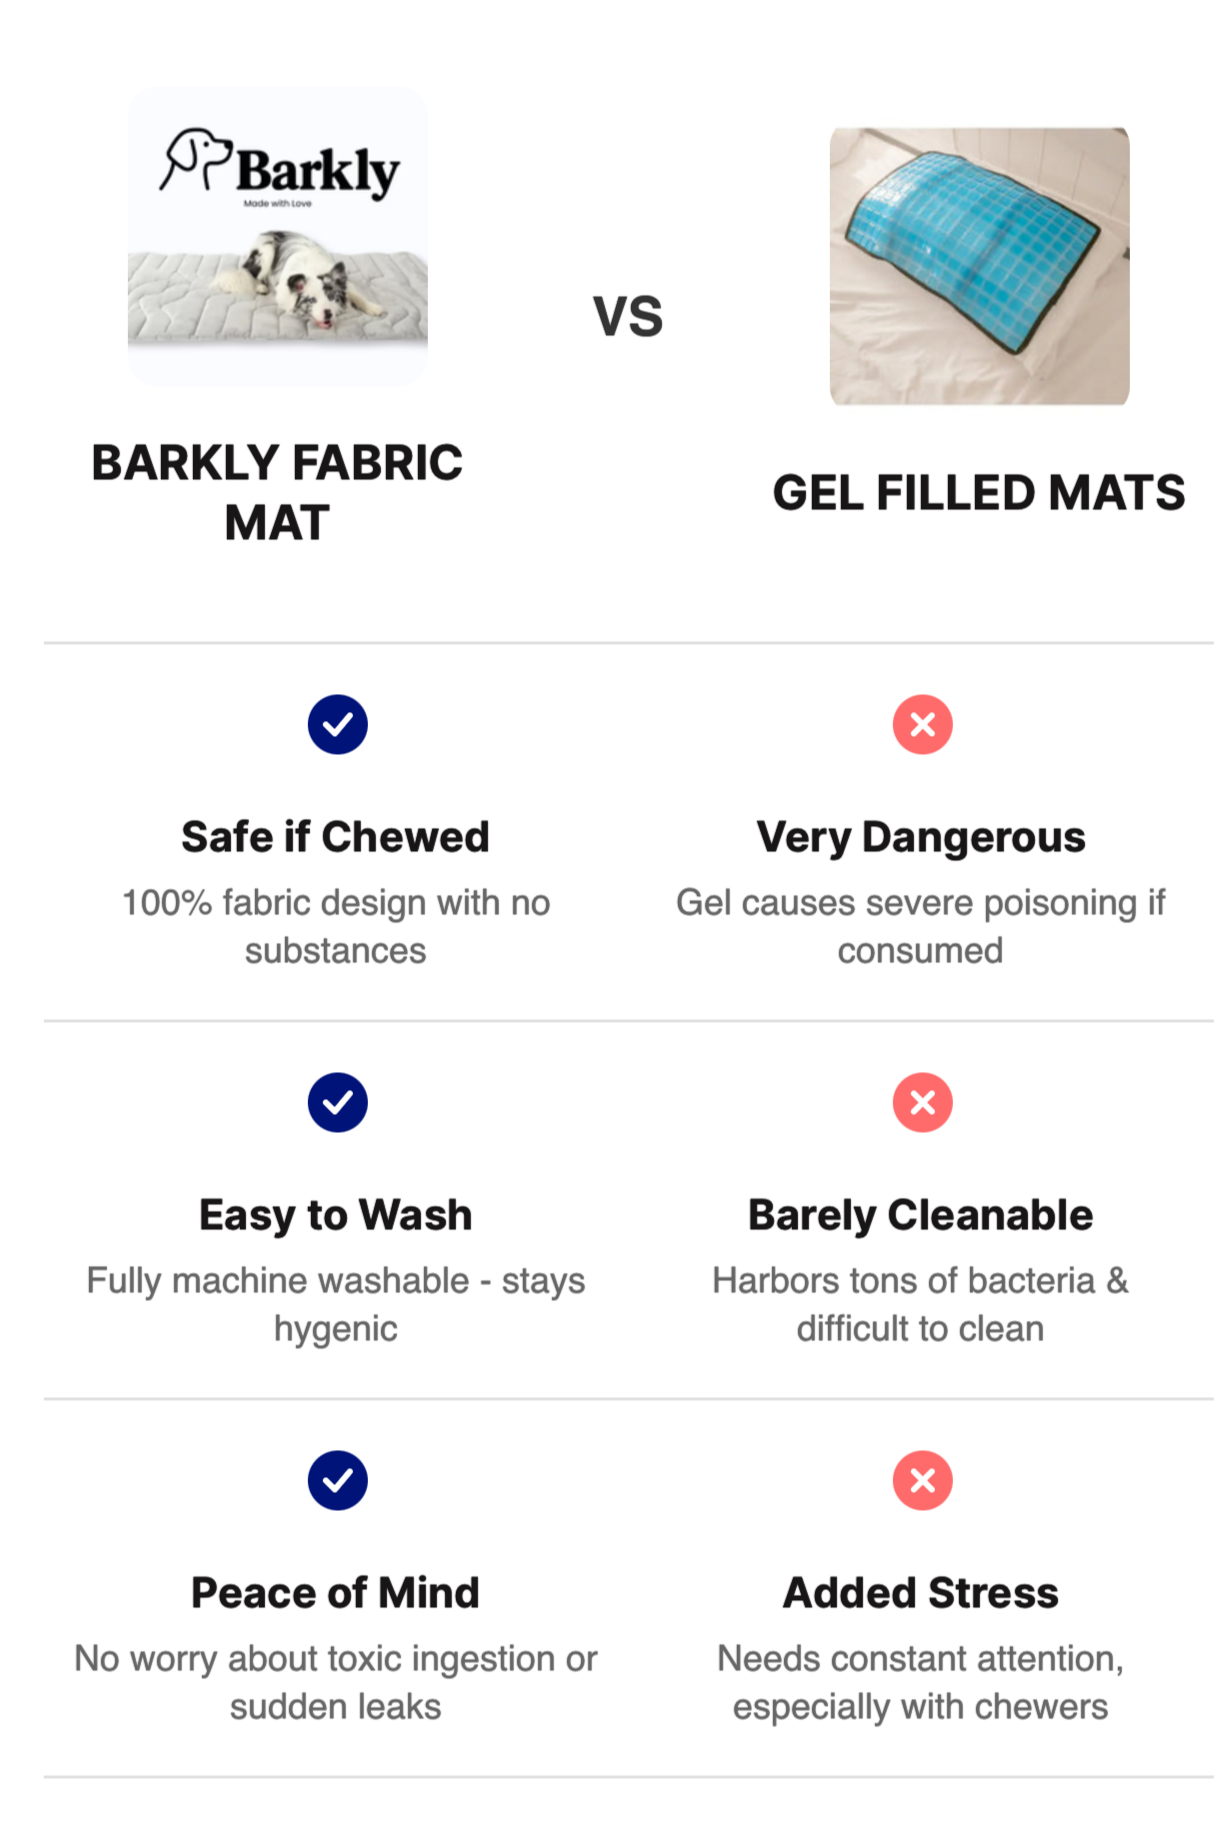This screenshot has height=1841, width=1227.
Task: Select the Safe if Chewed title
Action: point(335,837)
